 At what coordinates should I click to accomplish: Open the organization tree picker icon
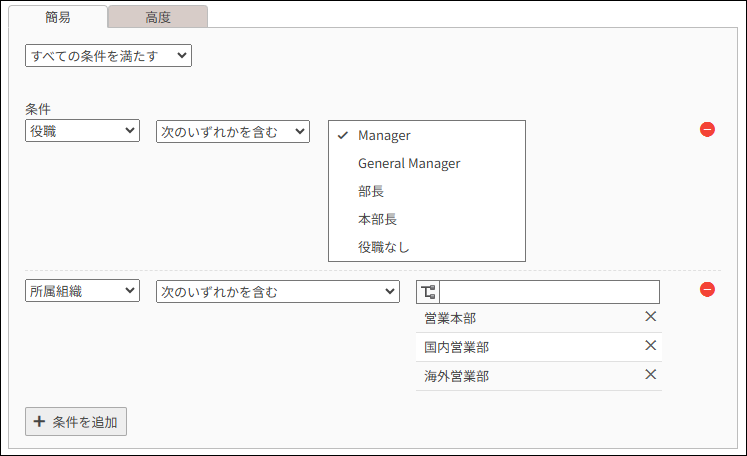click(428, 292)
